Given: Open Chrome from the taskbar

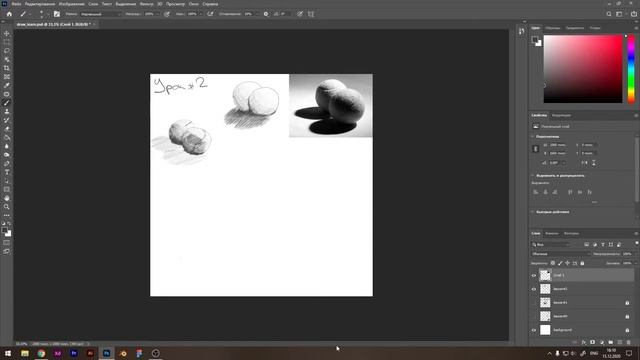Looking at the screenshot, I should click(41, 353).
